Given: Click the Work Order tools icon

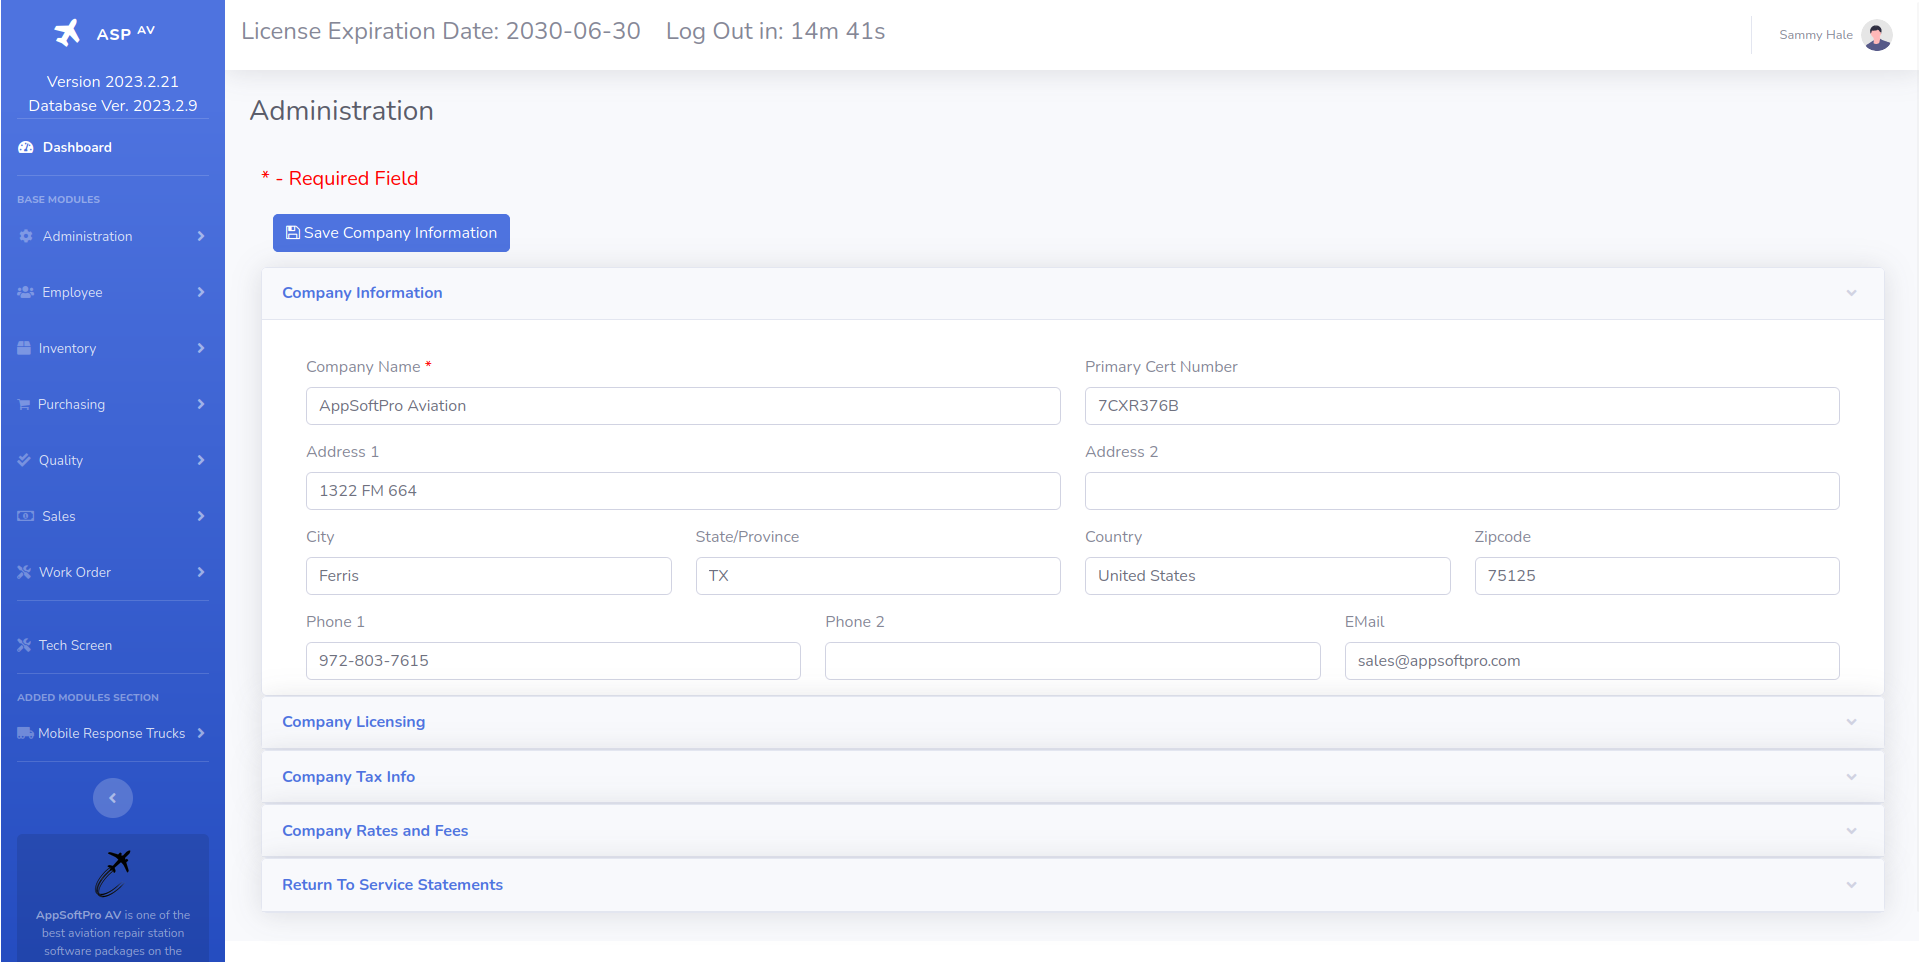Looking at the screenshot, I should click(24, 572).
